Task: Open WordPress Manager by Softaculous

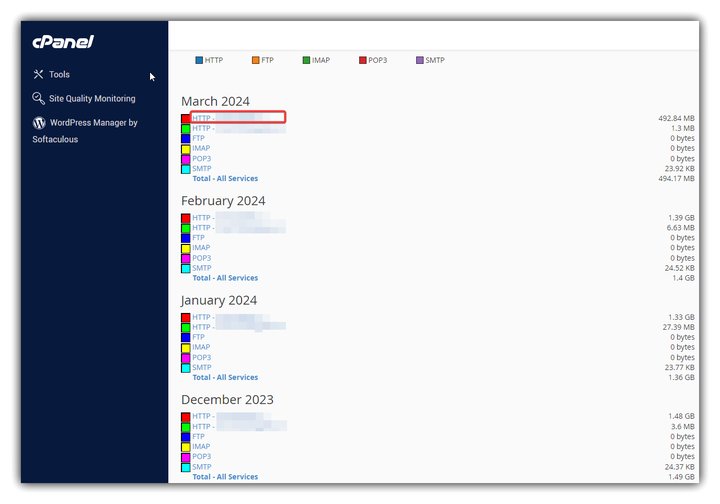Action: pos(85,131)
